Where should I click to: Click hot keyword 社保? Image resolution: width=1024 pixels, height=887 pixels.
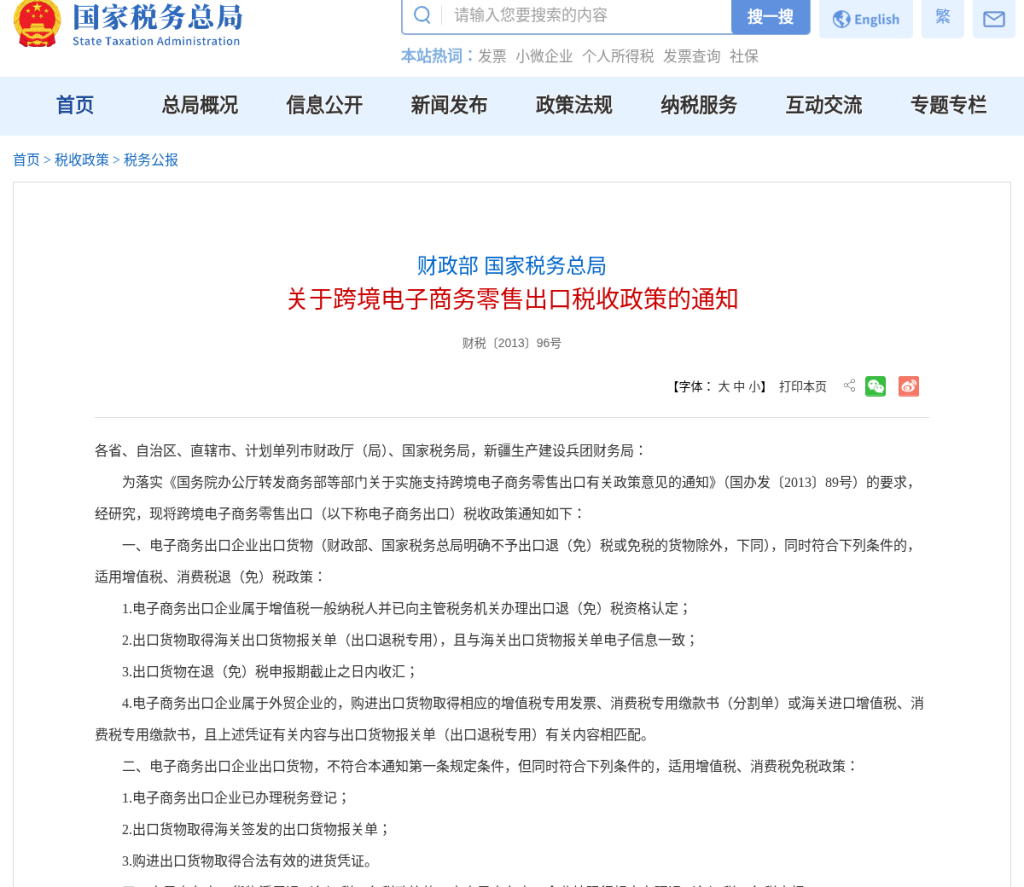744,57
